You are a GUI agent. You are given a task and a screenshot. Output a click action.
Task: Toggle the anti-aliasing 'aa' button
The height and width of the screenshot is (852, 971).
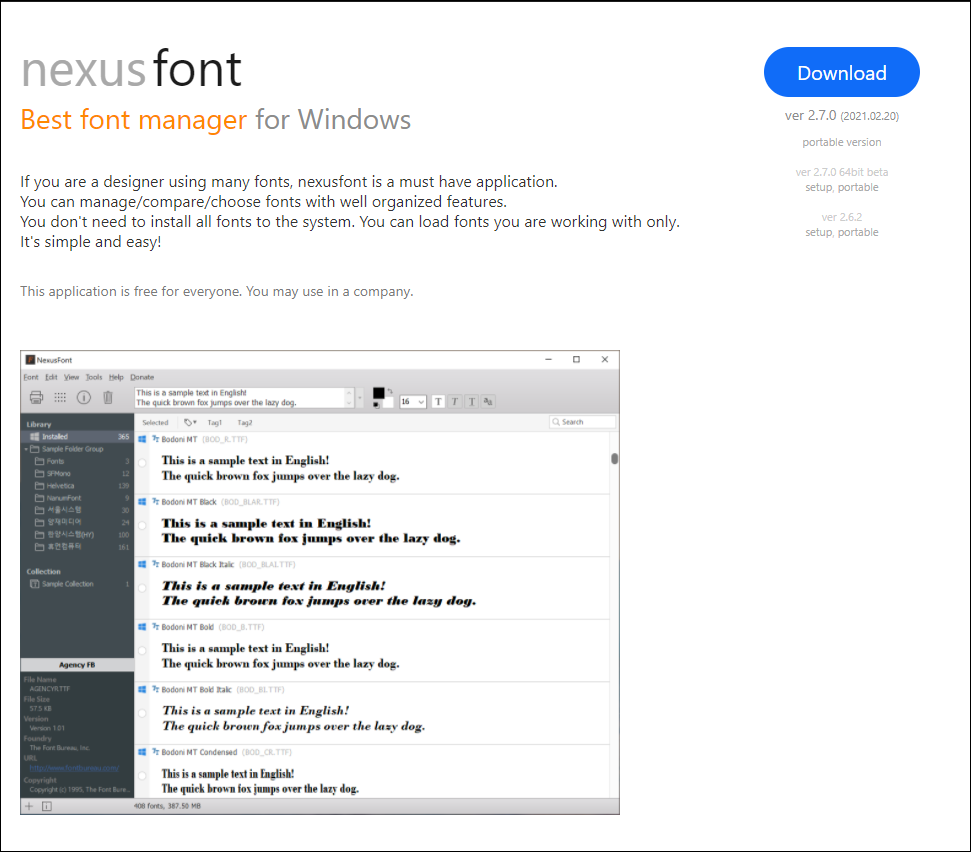(x=489, y=401)
